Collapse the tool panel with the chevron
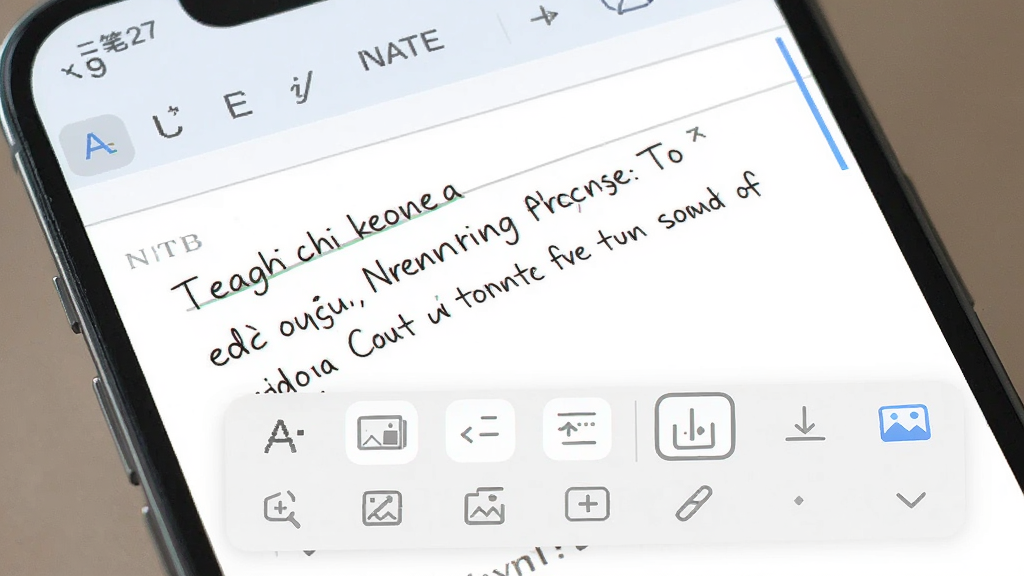This screenshot has width=1024, height=576. pyautogui.click(x=911, y=500)
